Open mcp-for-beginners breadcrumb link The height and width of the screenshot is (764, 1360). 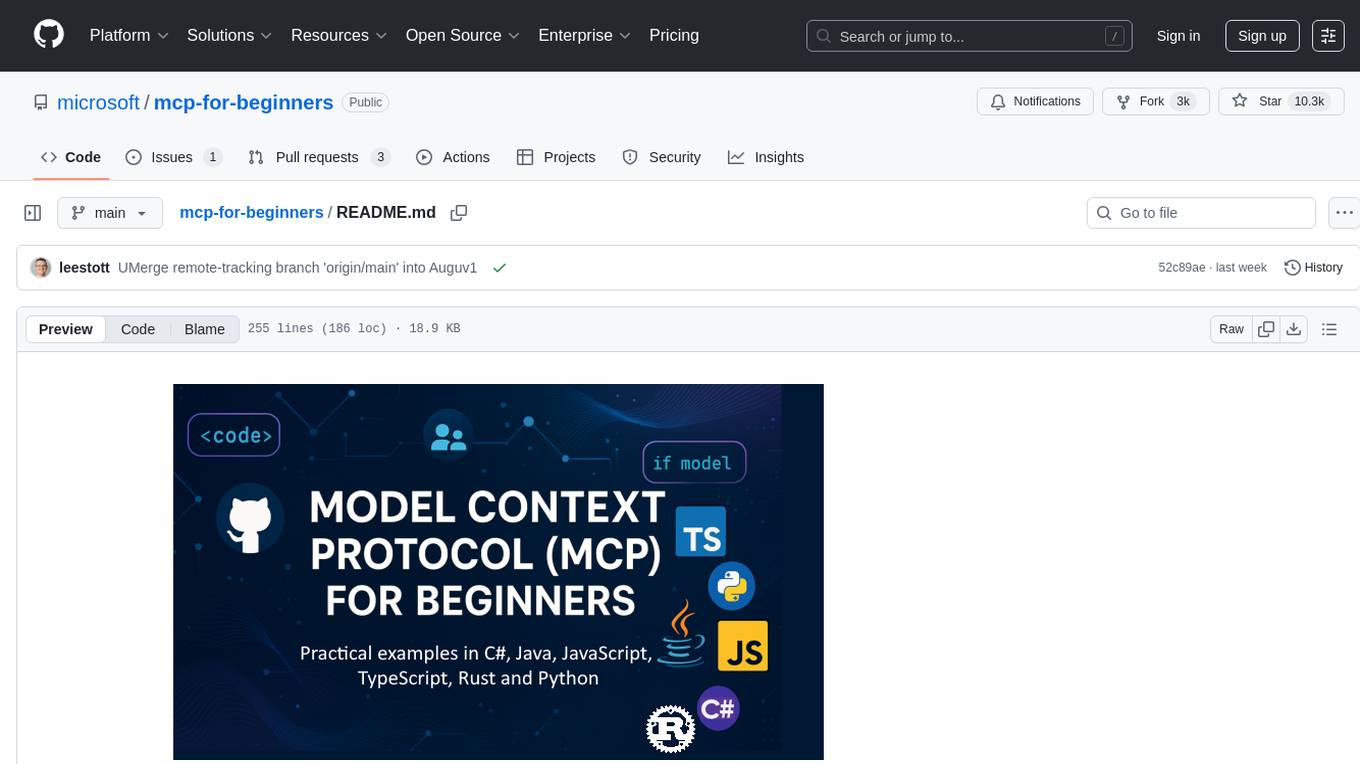(x=251, y=212)
